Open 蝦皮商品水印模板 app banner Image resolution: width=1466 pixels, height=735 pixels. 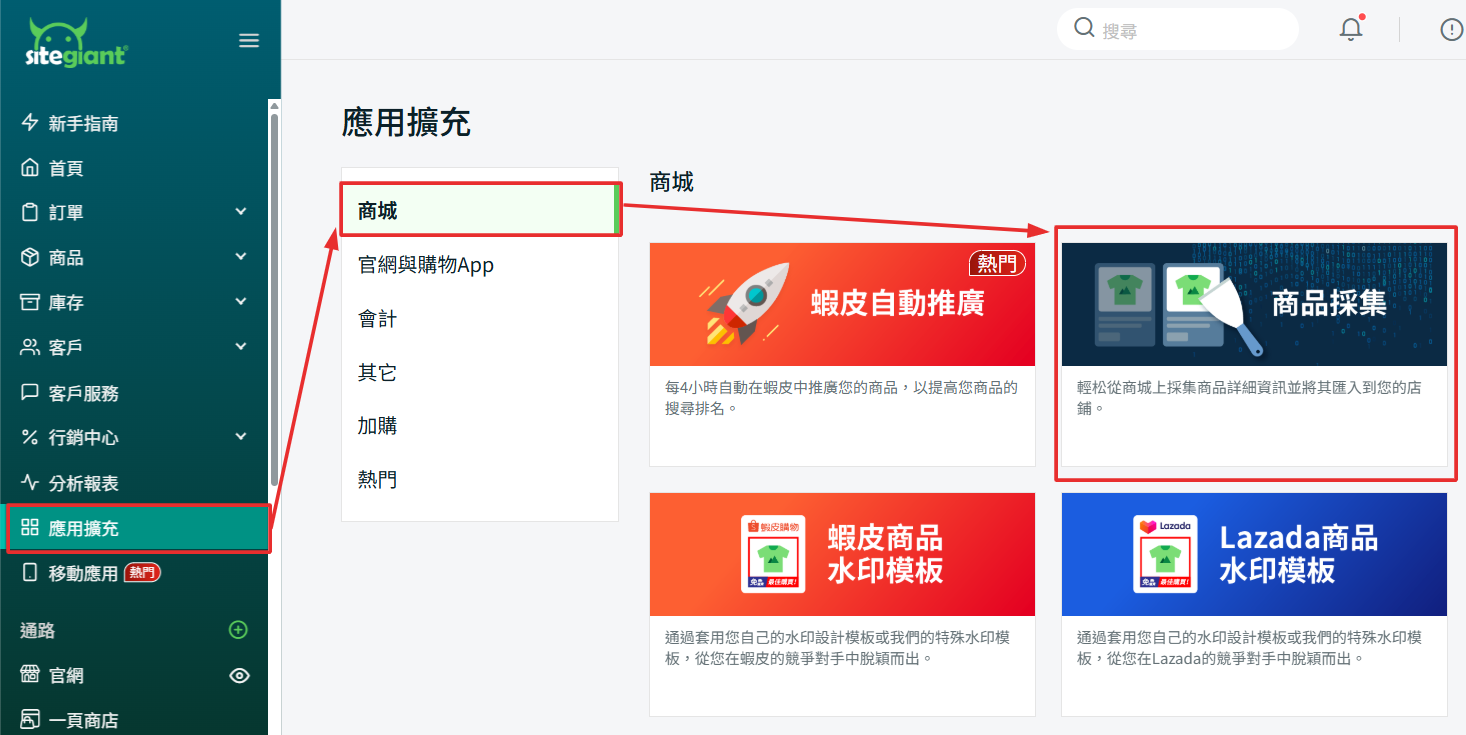pyautogui.click(x=842, y=554)
